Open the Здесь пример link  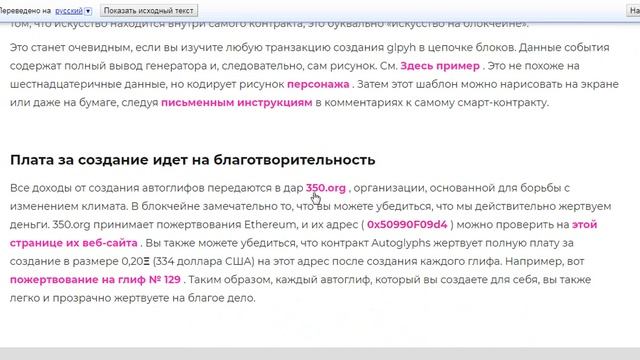point(440,66)
